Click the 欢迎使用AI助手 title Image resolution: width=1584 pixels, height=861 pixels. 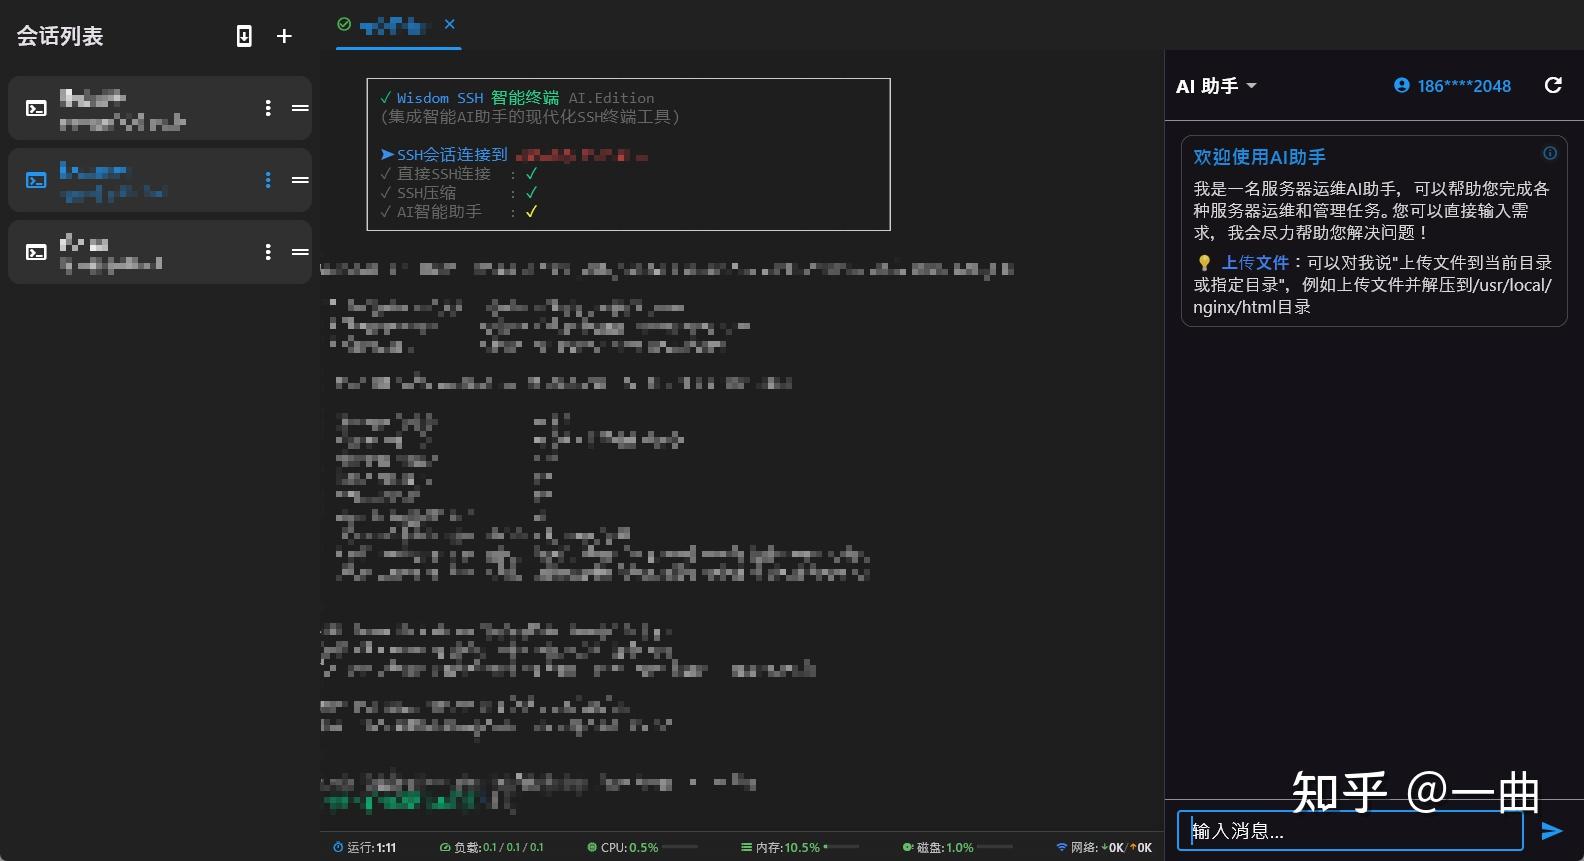1259,157
